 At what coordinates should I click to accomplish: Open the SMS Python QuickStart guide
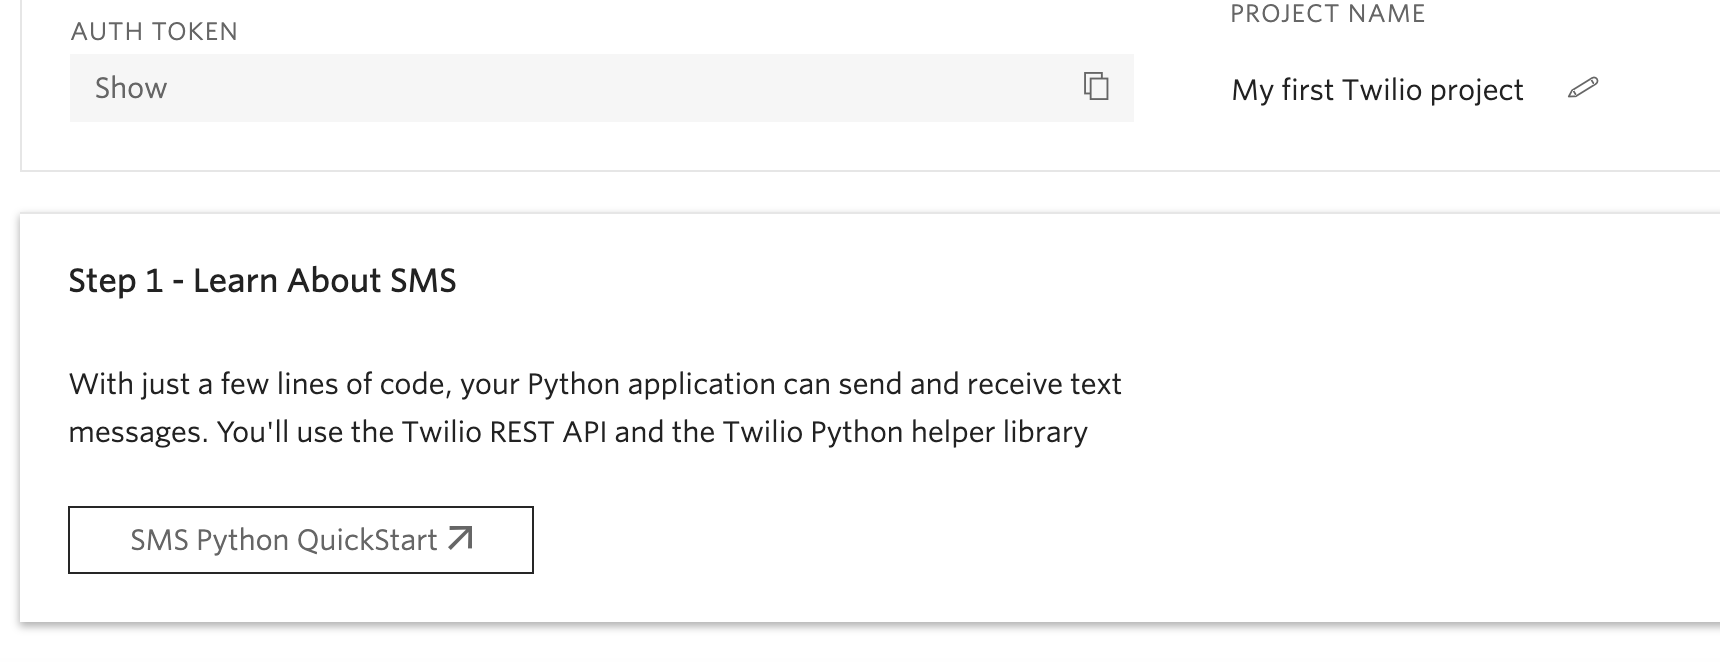(300, 540)
